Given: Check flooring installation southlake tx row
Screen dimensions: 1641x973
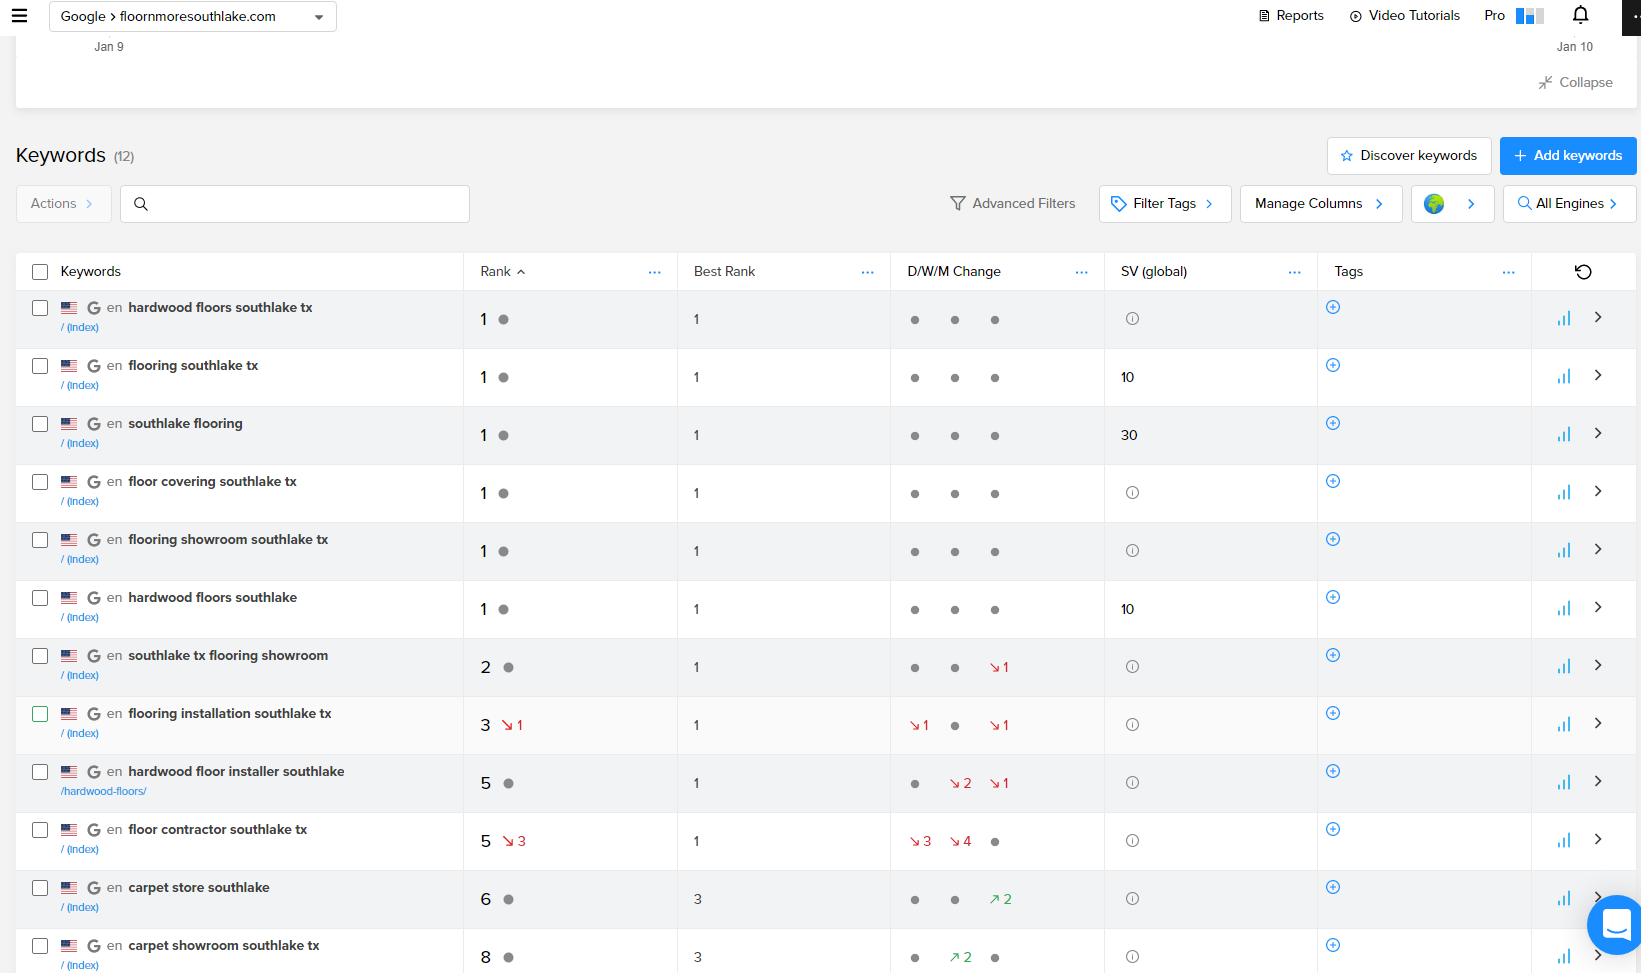Looking at the screenshot, I should coord(40,714).
